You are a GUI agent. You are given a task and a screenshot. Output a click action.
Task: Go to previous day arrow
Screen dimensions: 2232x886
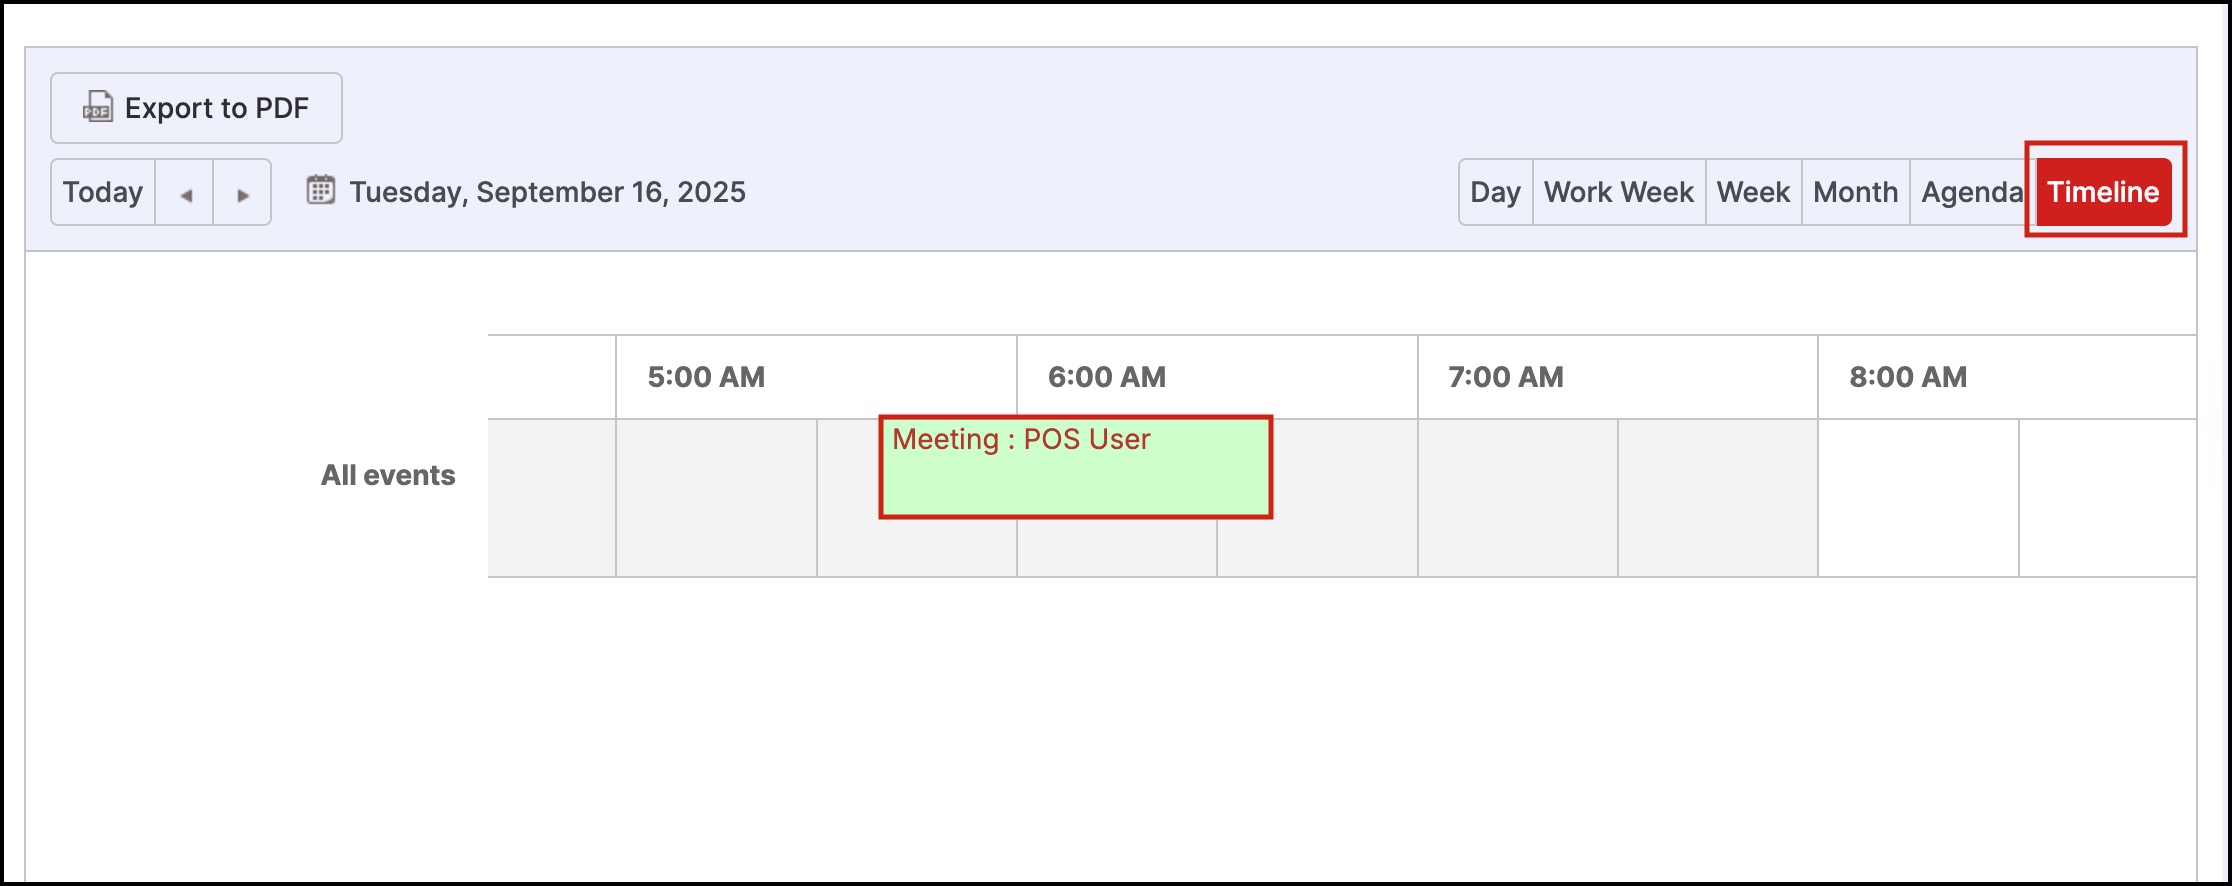185,193
